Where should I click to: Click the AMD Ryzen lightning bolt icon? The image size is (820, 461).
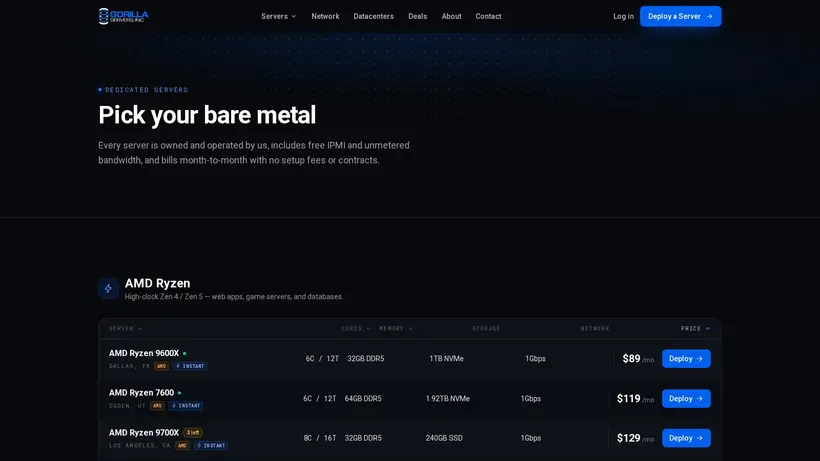point(108,289)
